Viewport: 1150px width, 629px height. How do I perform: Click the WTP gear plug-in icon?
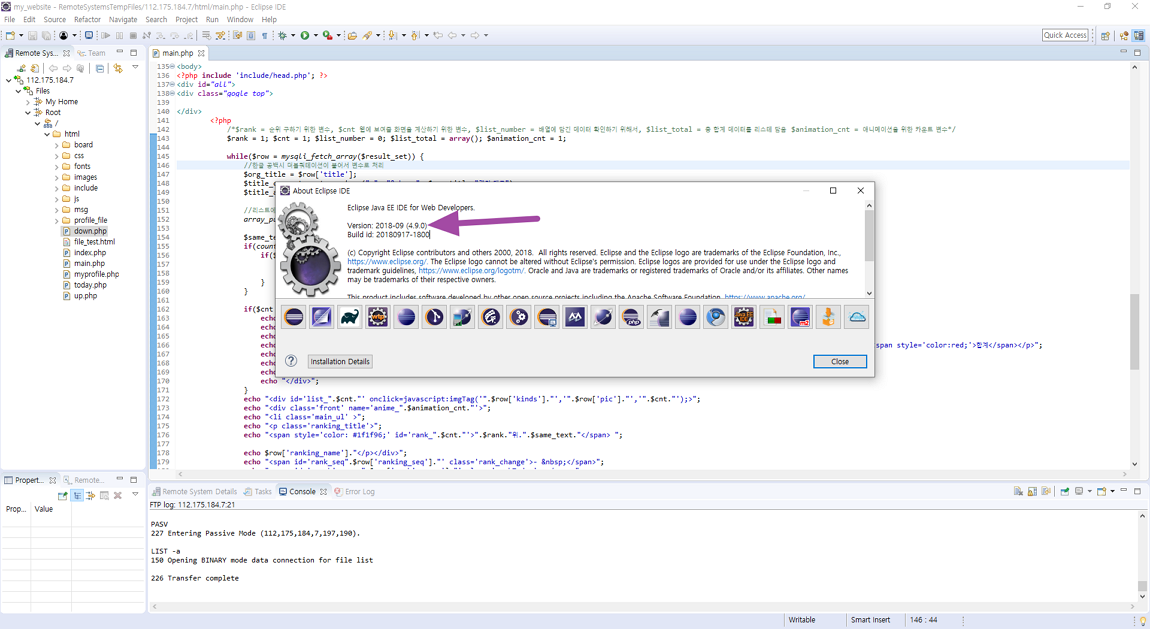tap(378, 317)
